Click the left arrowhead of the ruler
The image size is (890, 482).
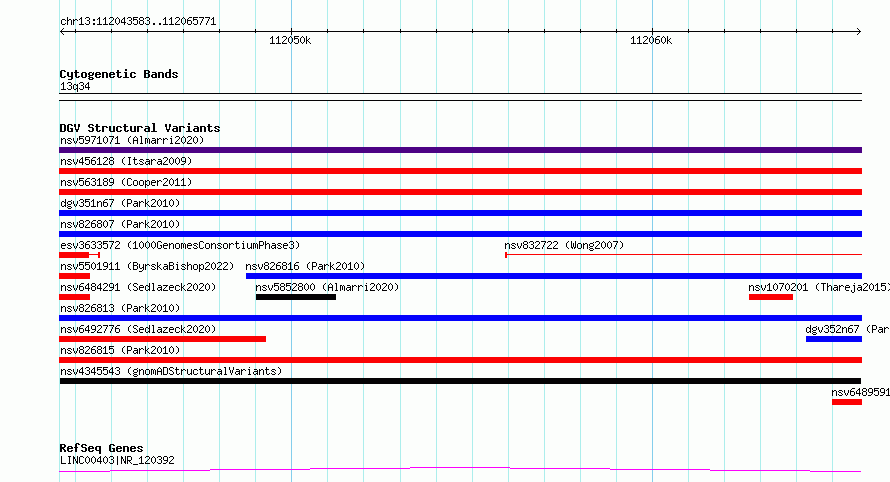[x=62, y=32]
